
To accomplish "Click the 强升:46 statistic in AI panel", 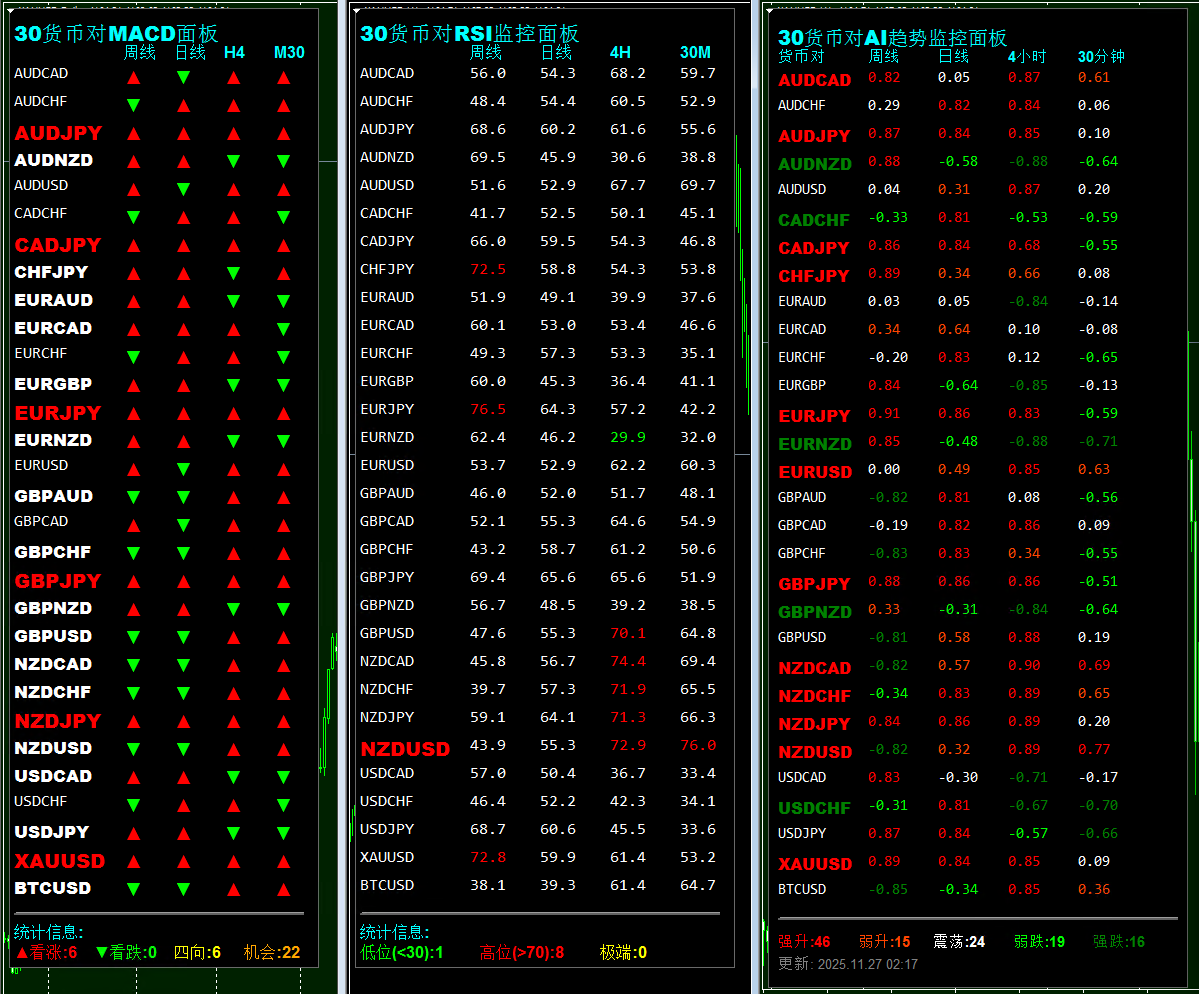I will click(803, 941).
